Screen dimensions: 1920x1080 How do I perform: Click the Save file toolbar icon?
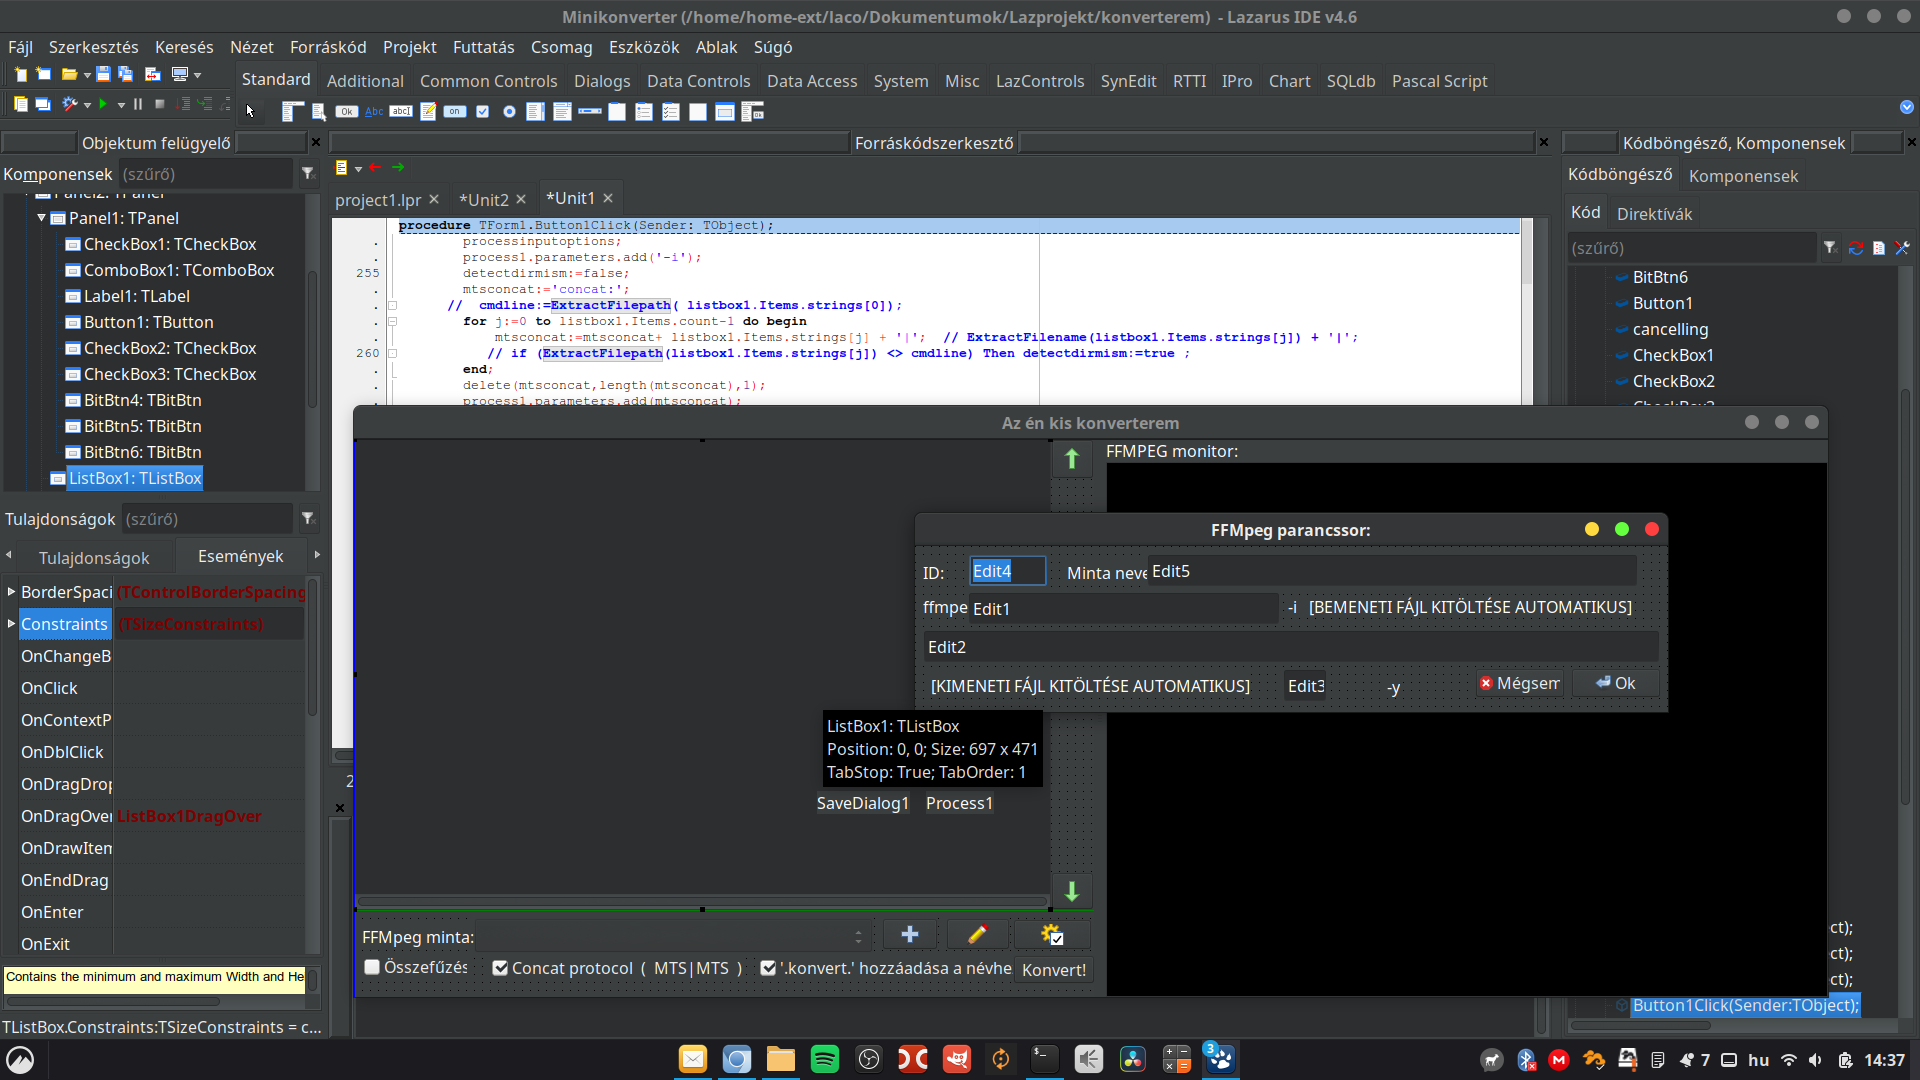(102, 74)
